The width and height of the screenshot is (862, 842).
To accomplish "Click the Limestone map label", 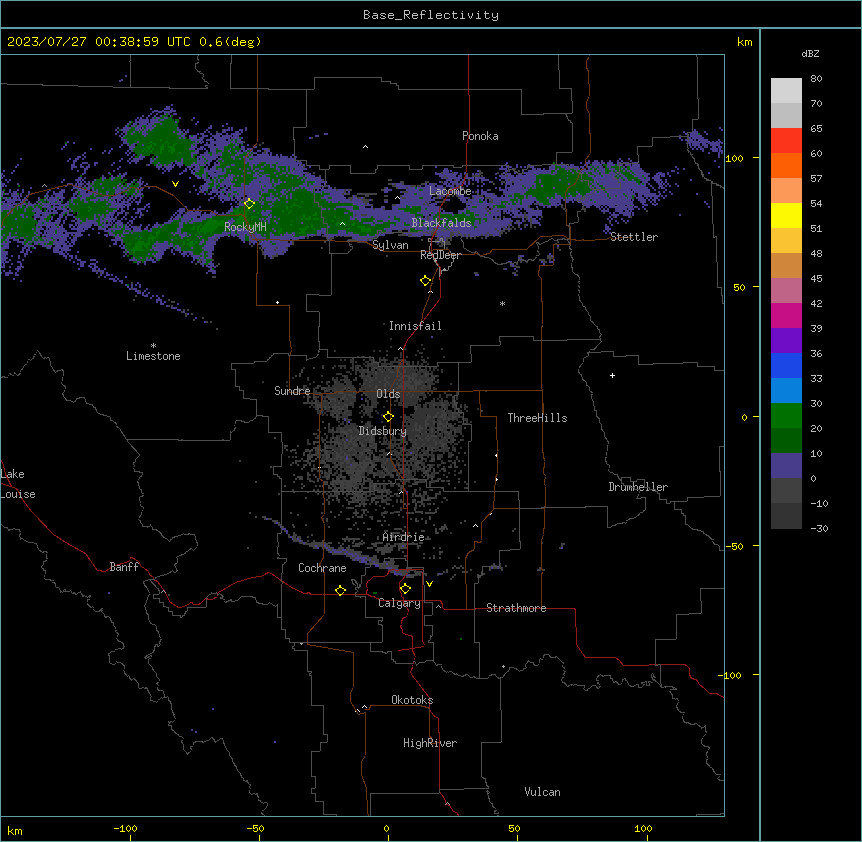I will pyautogui.click(x=153, y=356).
